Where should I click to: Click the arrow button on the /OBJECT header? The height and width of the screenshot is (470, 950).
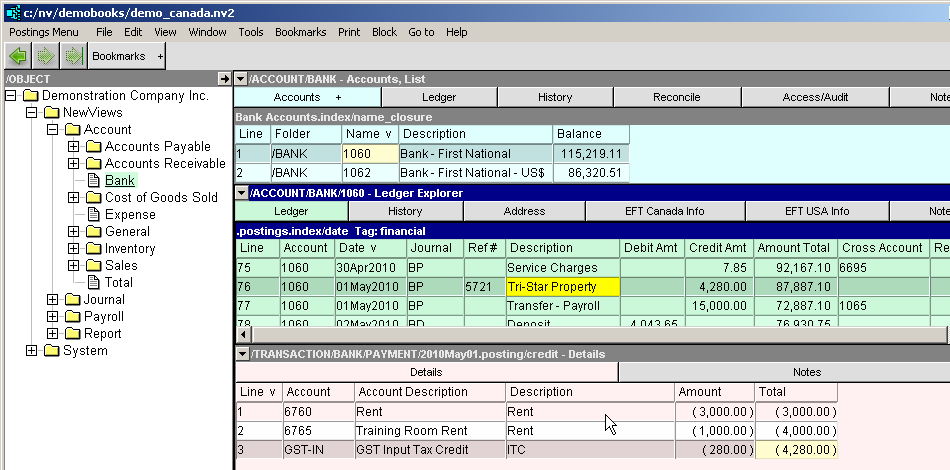pos(224,79)
